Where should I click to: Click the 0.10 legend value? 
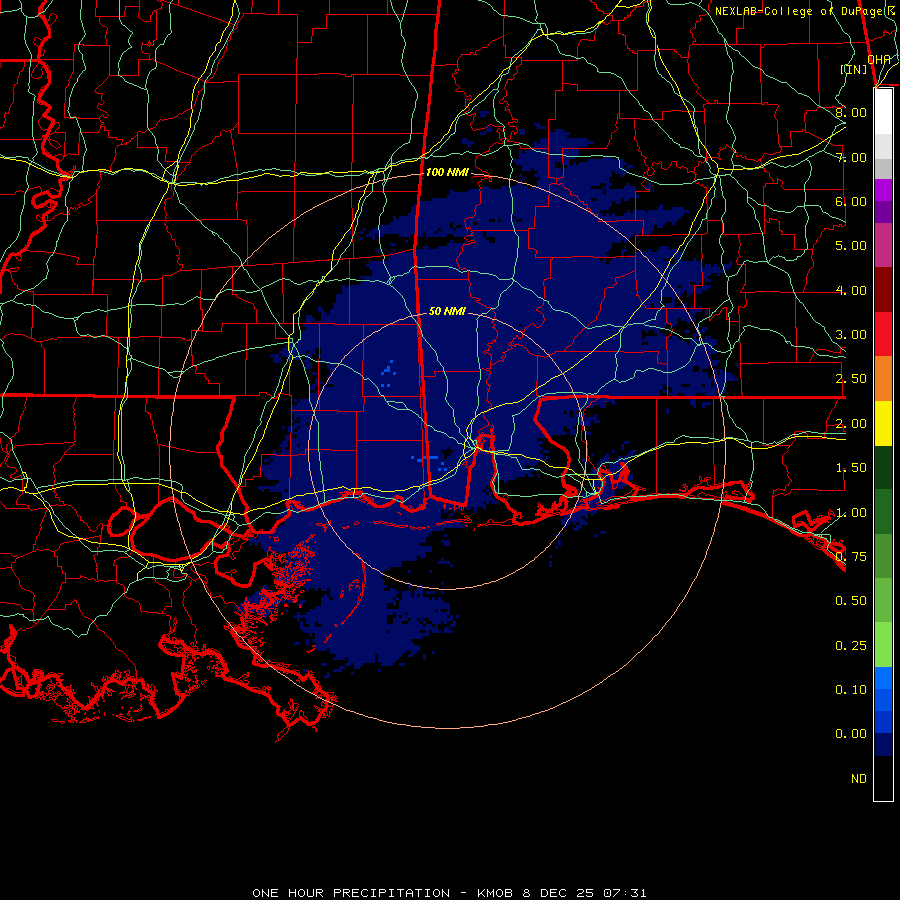851,690
